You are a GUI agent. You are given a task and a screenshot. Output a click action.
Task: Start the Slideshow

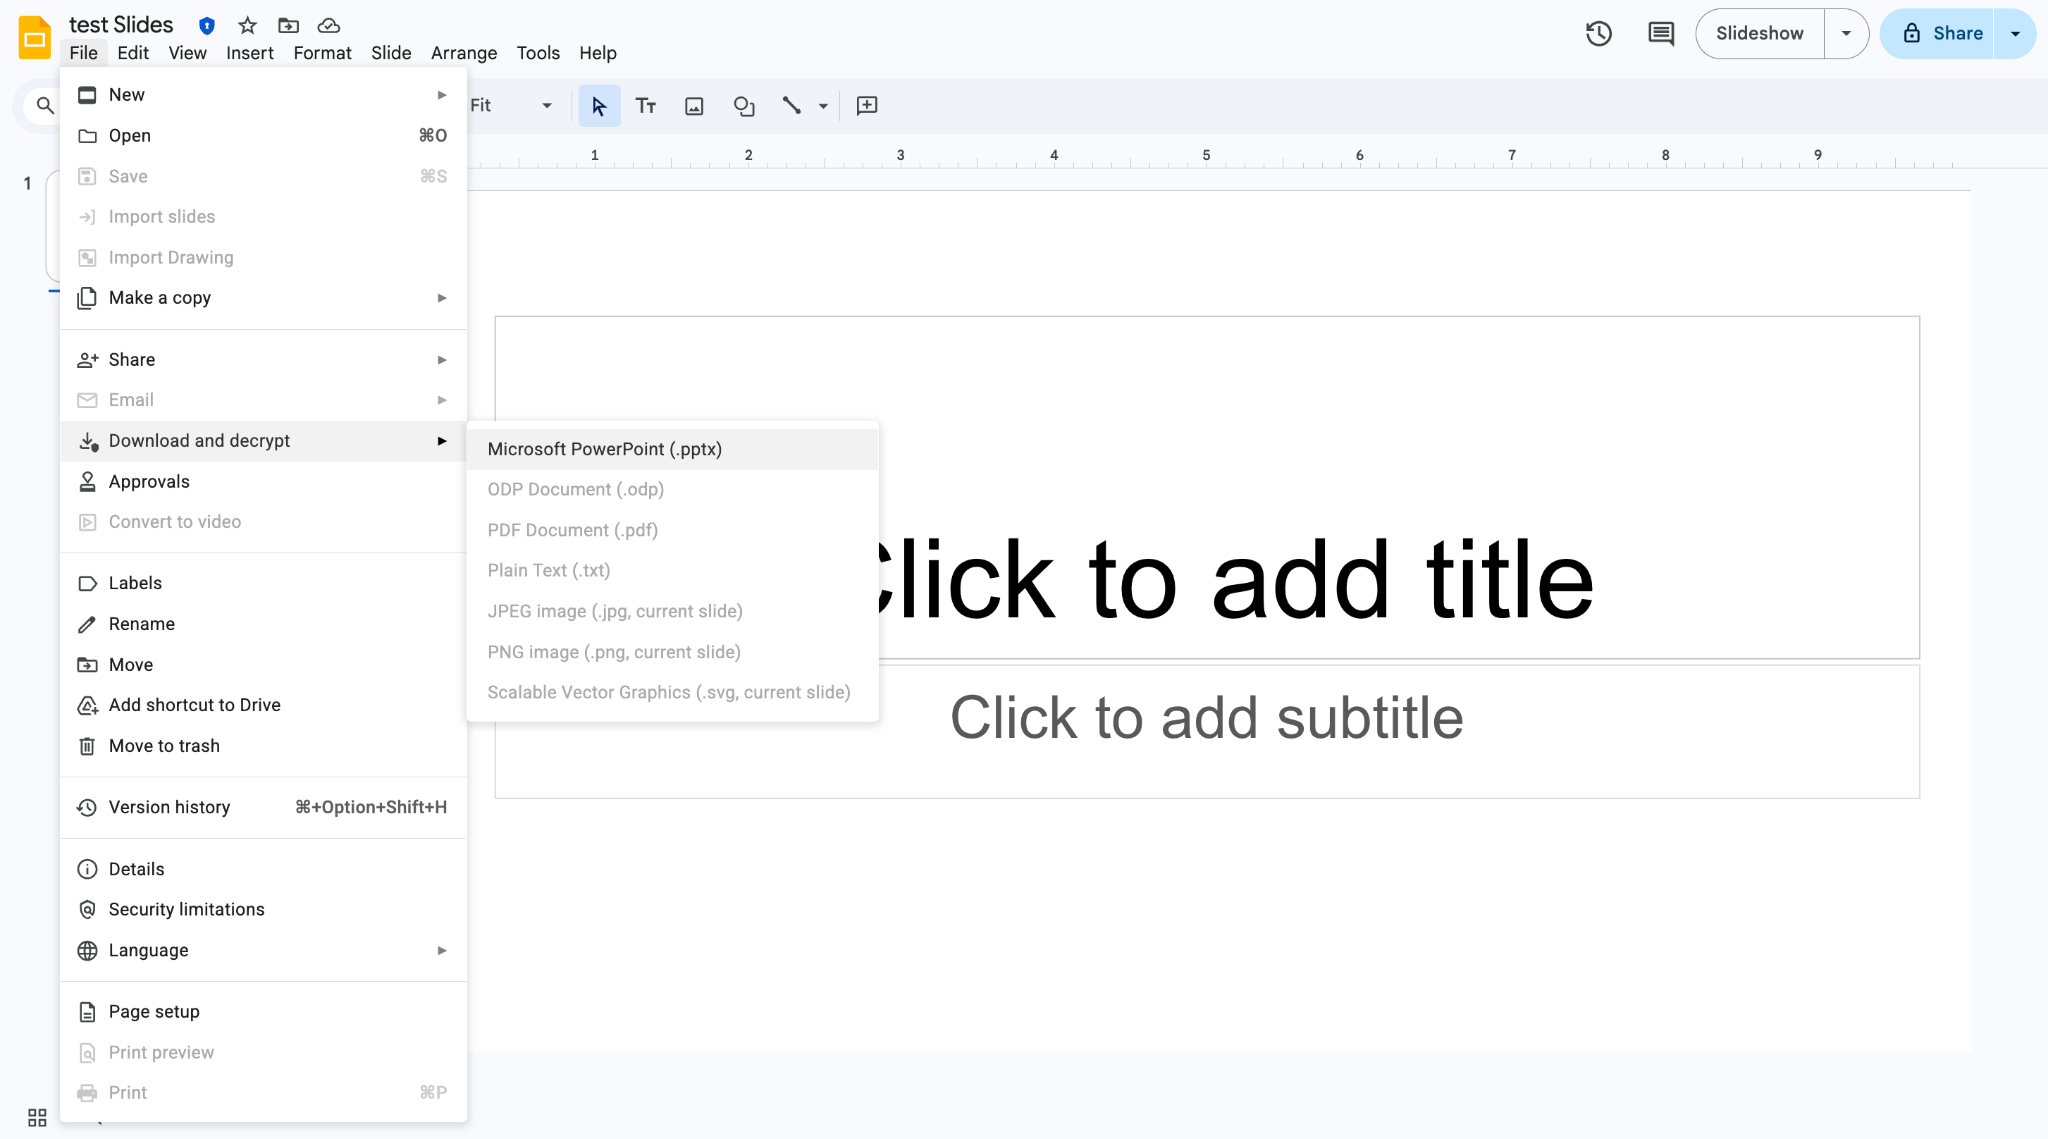(x=1759, y=33)
